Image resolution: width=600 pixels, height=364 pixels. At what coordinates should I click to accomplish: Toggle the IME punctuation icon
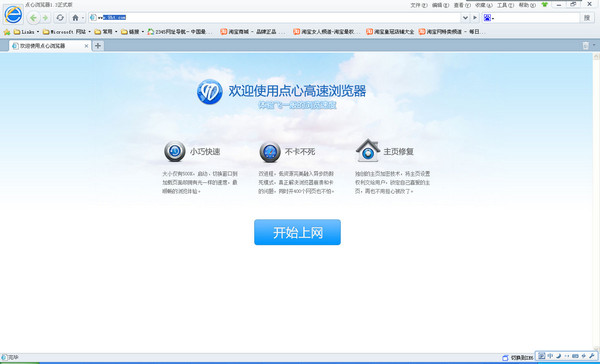pyautogui.click(x=567, y=356)
